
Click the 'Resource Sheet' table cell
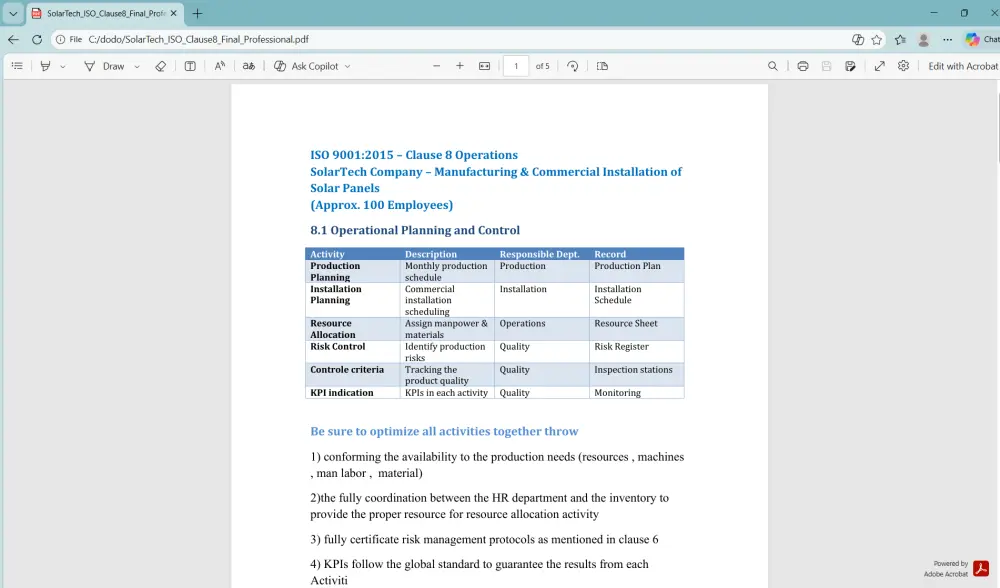pyautogui.click(x=636, y=328)
